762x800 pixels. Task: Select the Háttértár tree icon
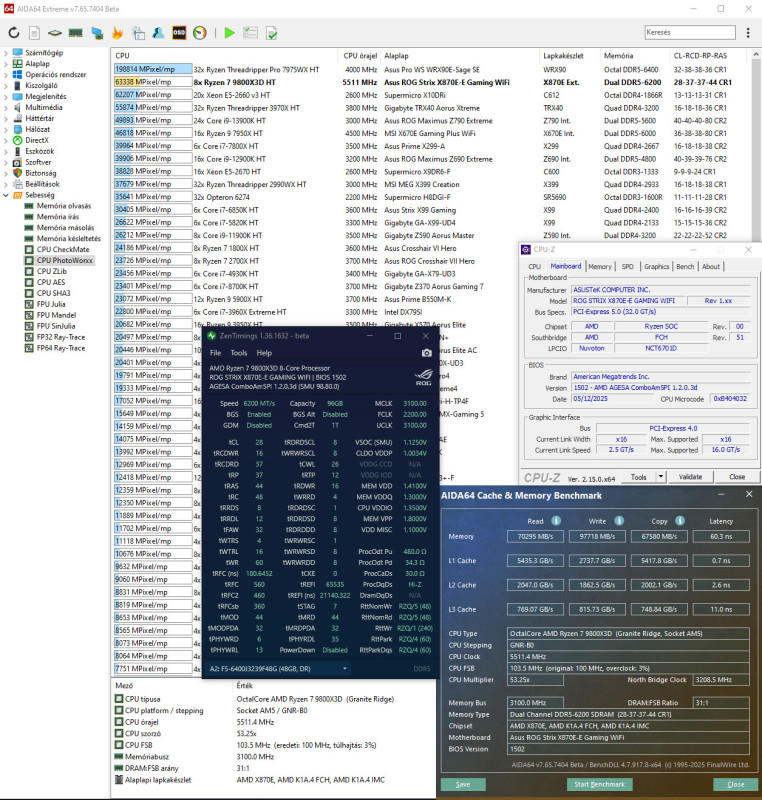pyautogui.click(x=18, y=118)
